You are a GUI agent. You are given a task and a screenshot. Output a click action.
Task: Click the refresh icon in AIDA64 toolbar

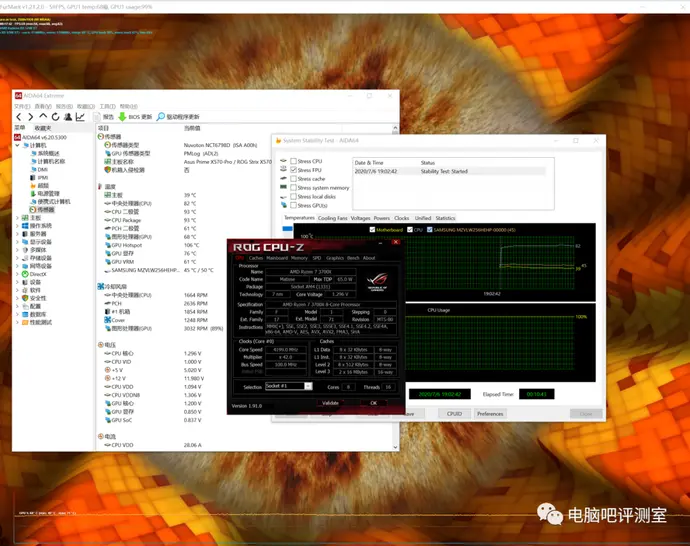click(55, 117)
